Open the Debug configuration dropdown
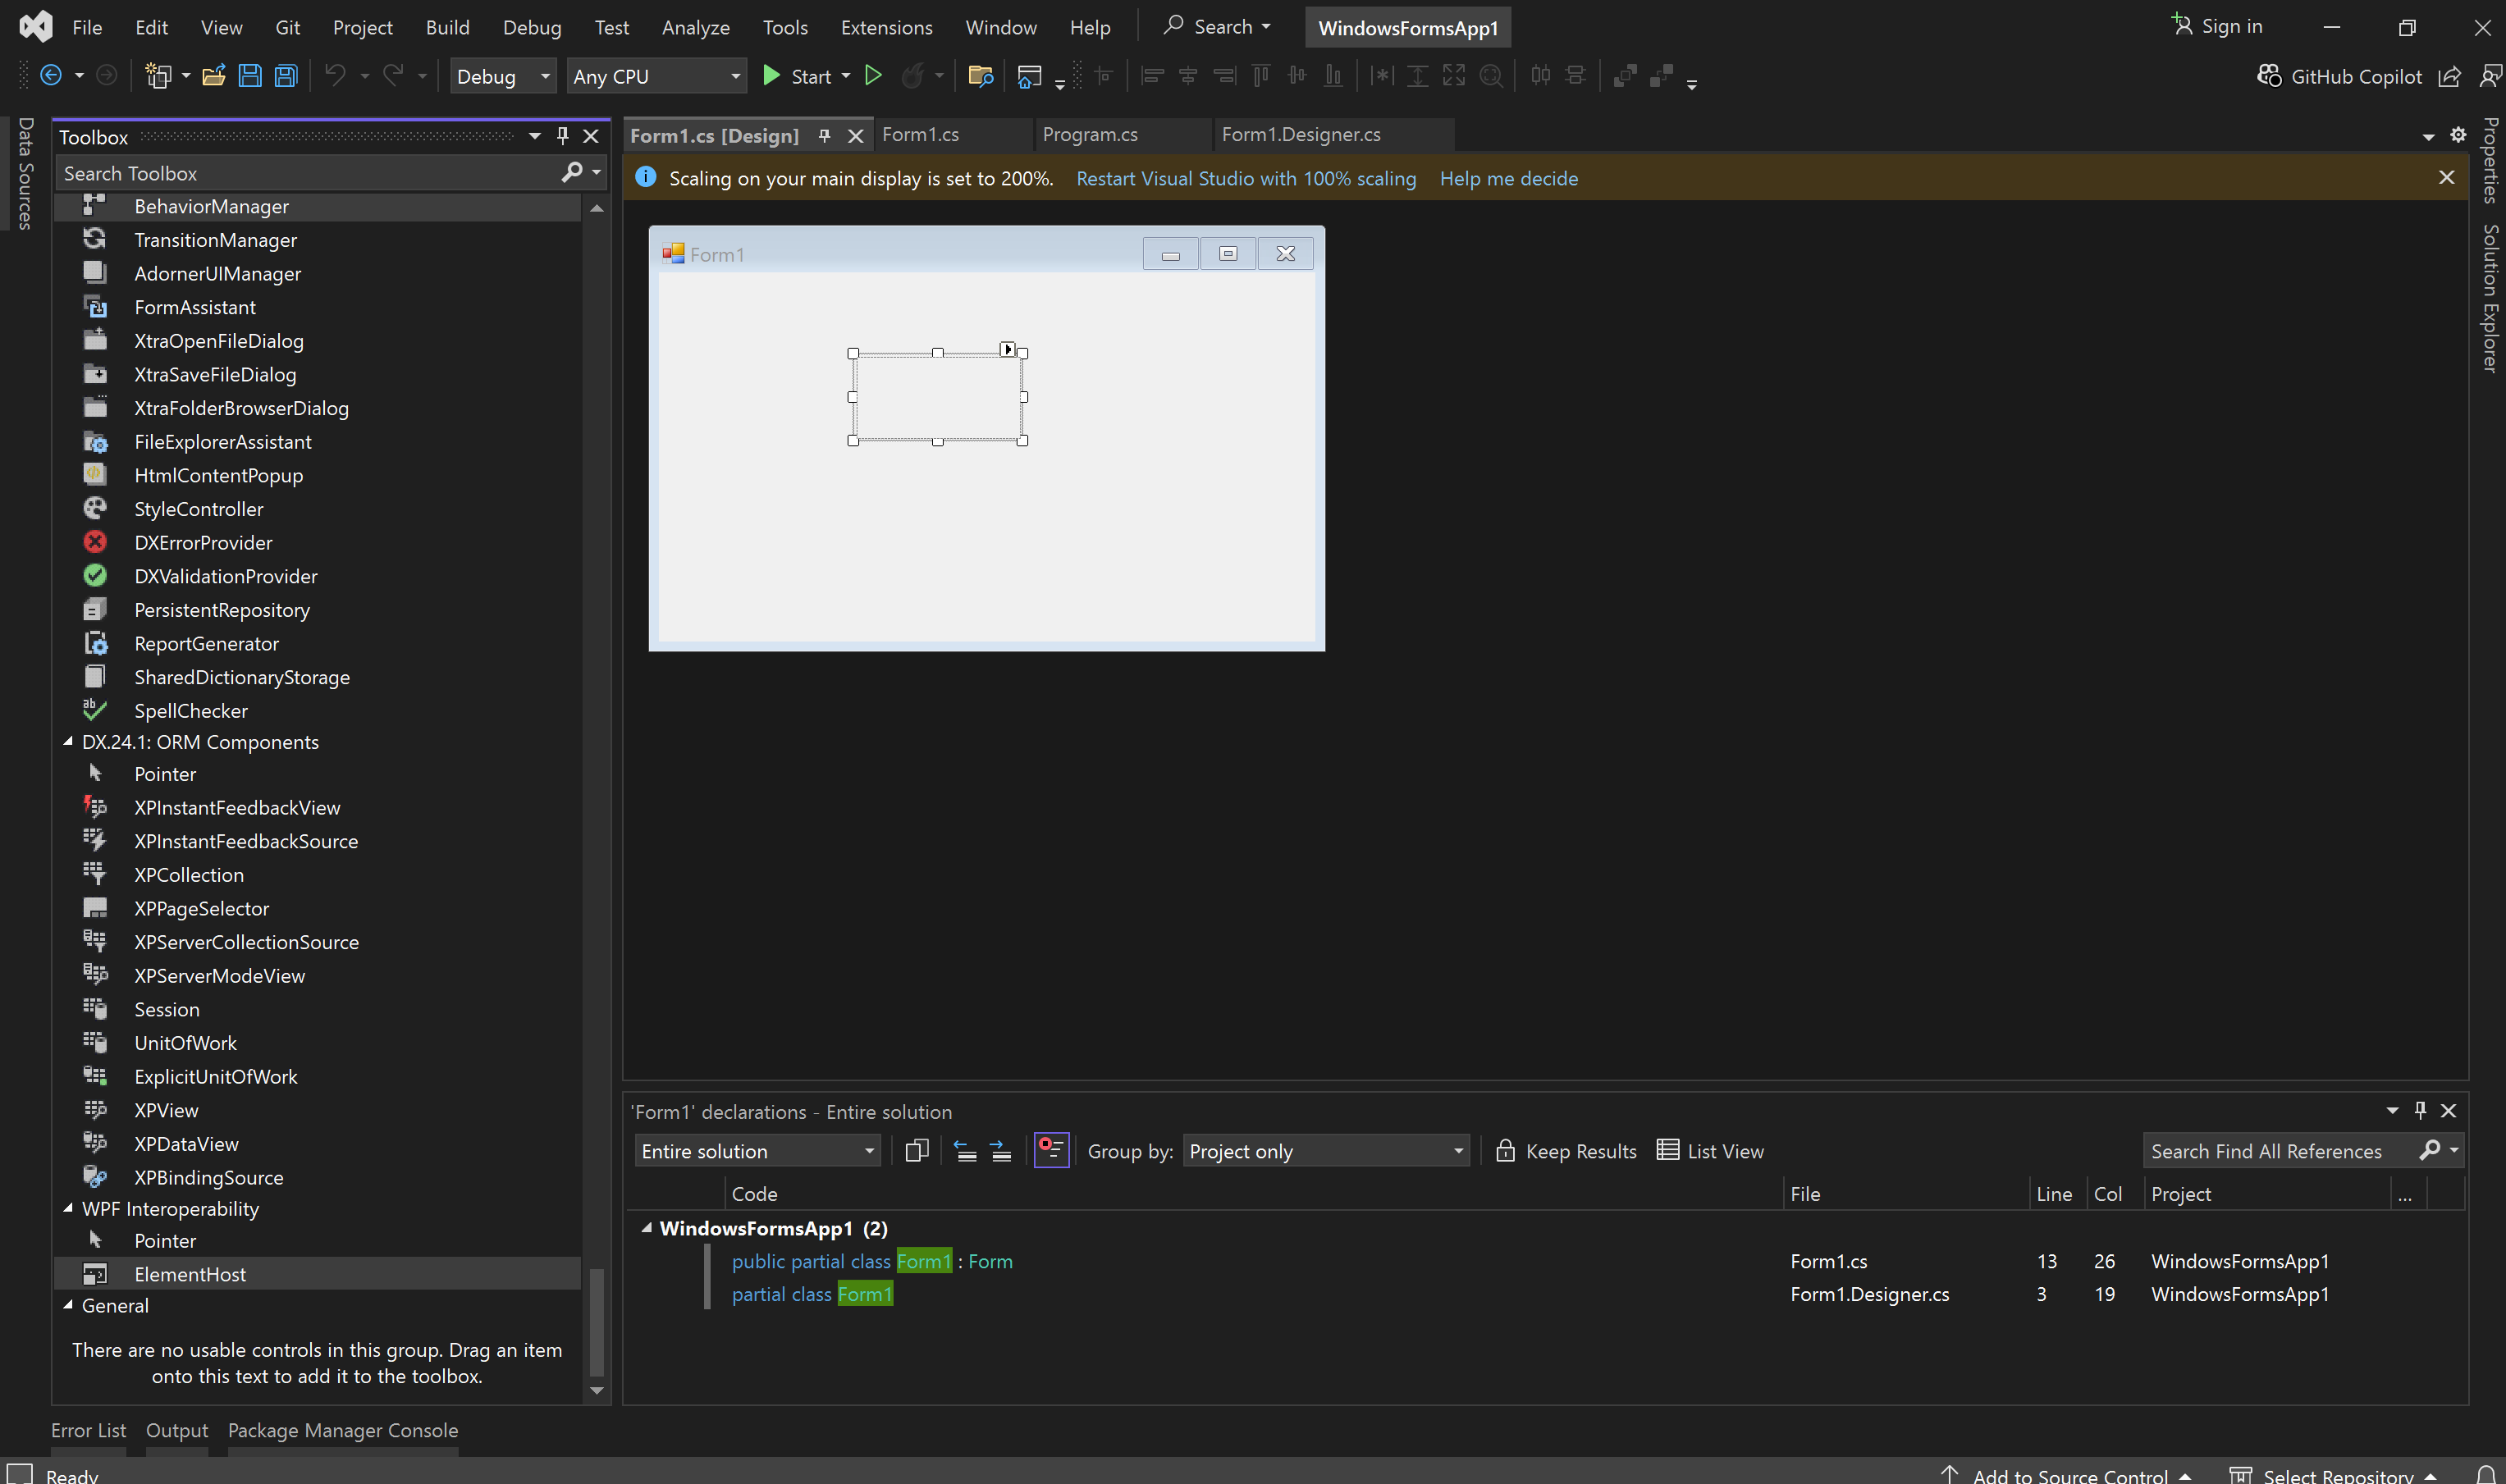The image size is (2506, 1484). point(503,76)
